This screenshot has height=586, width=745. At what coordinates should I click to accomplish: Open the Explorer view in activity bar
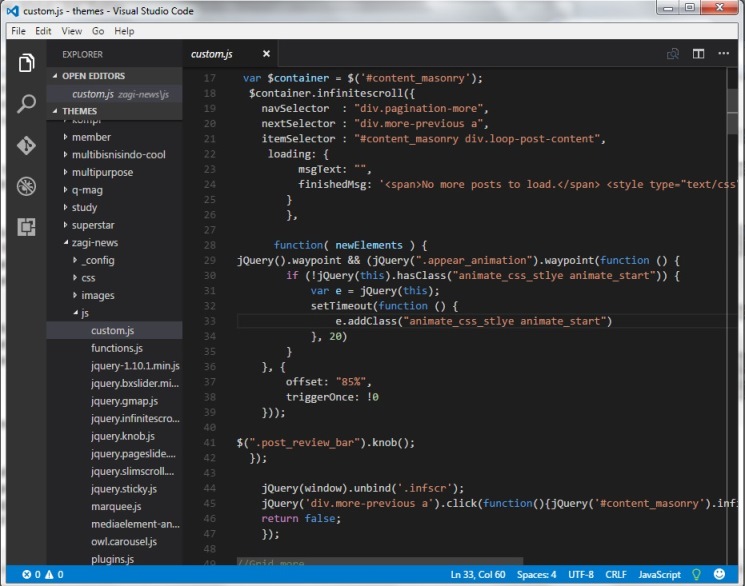pos(26,64)
